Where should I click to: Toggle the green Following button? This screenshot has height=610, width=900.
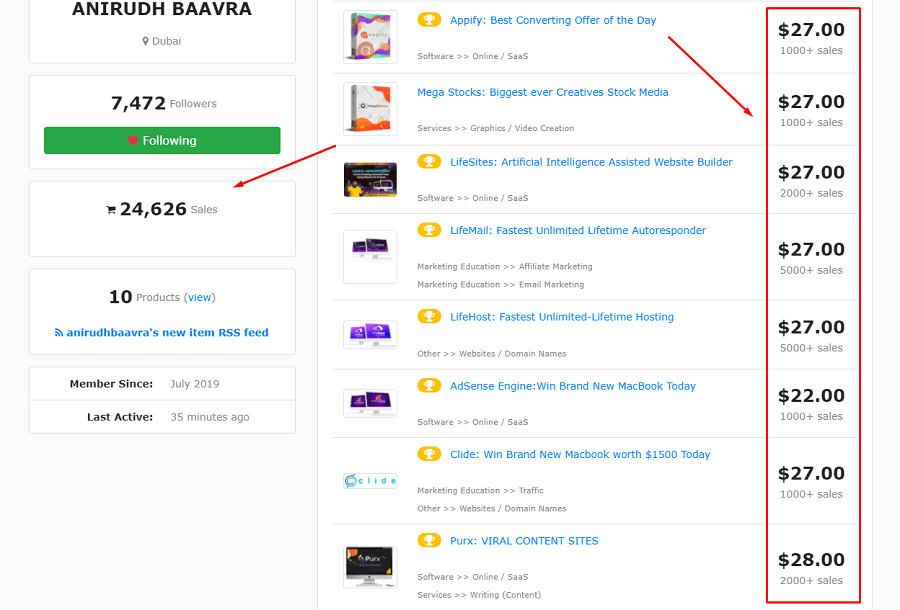point(162,141)
